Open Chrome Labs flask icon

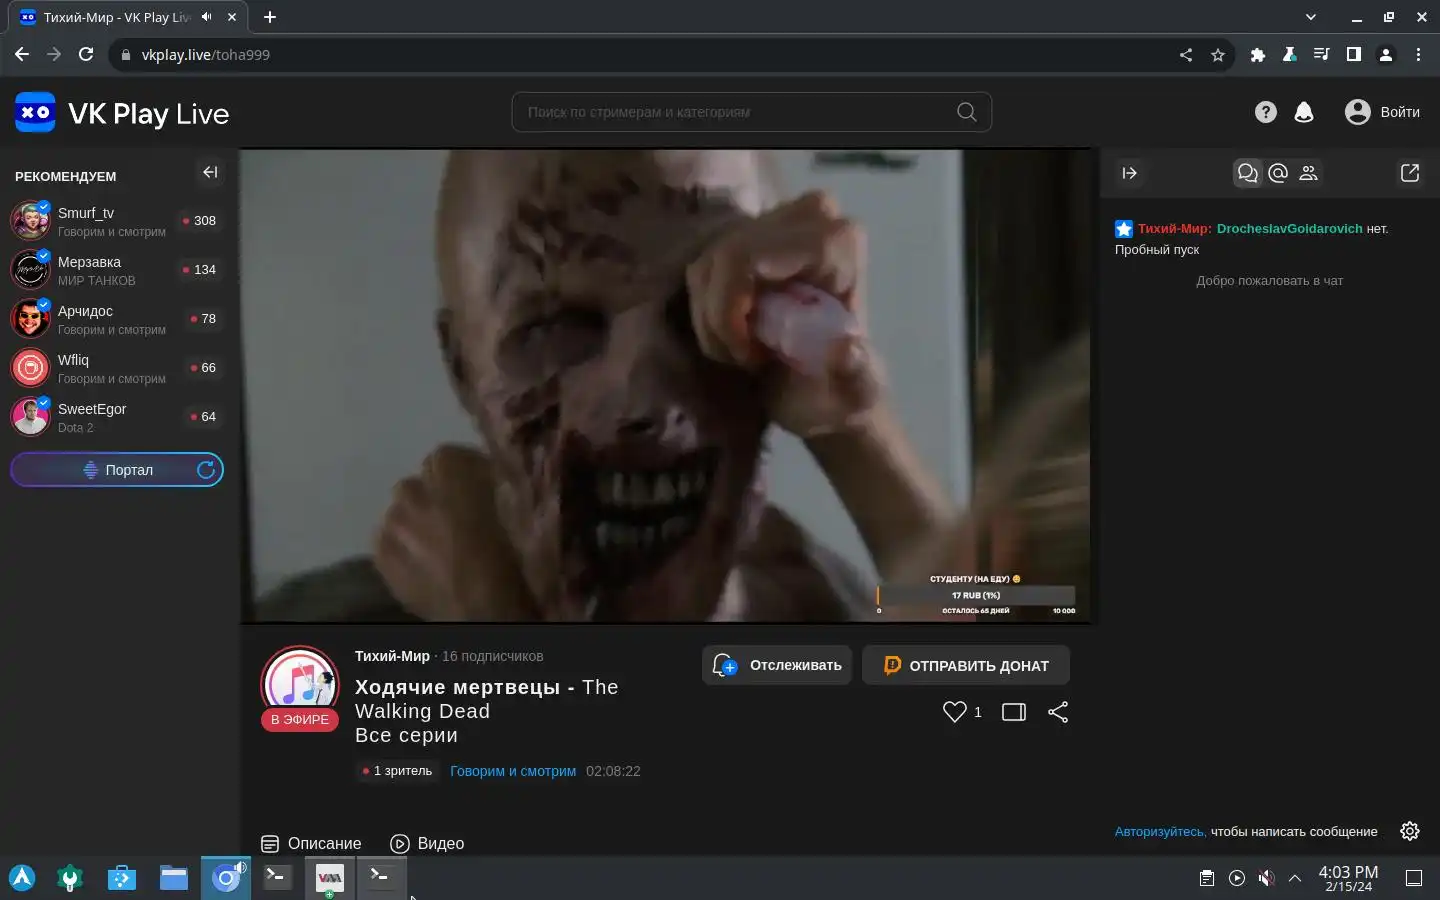[x=1290, y=55]
